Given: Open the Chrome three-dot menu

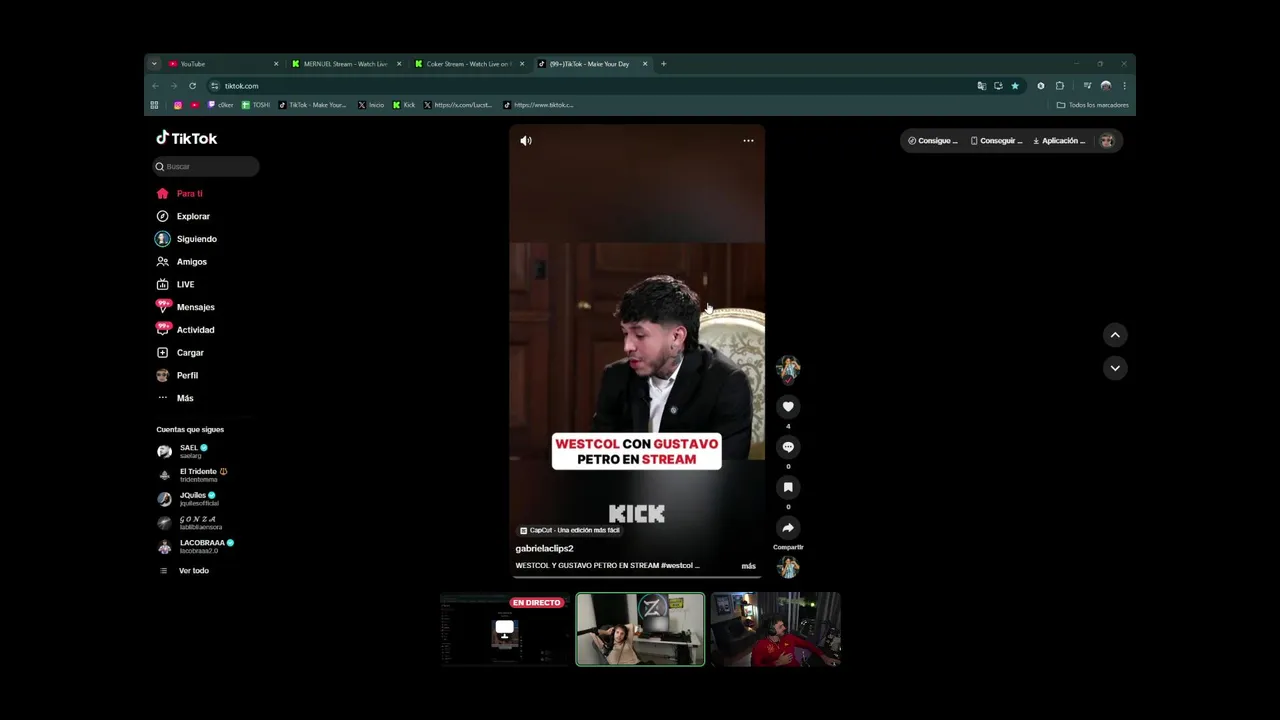Looking at the screenshot, I should 1124,86.
